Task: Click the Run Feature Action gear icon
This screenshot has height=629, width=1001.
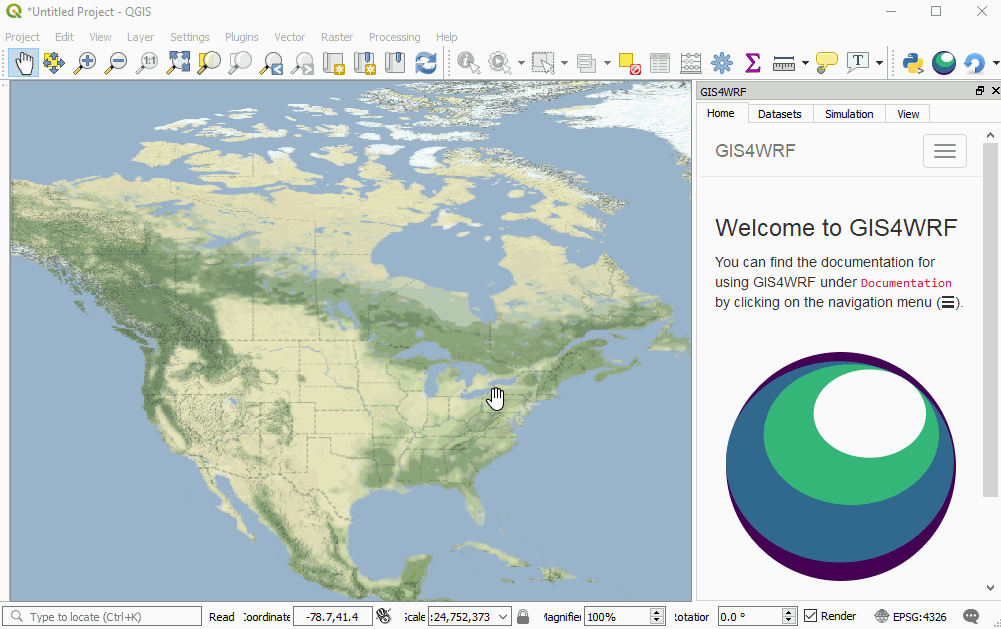Action: pos(499,63)
